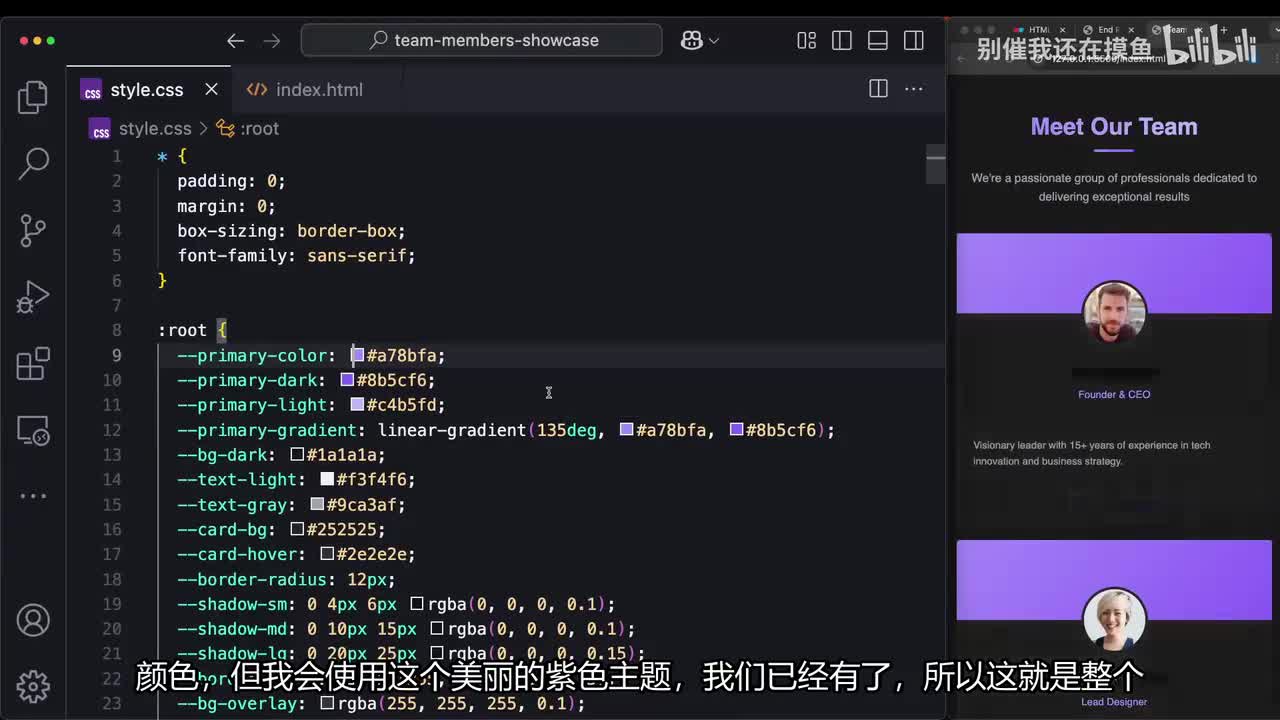Close the style.css tab
Image resolution: width=1280 pixels, height=720 pixels.
point(211,89)
